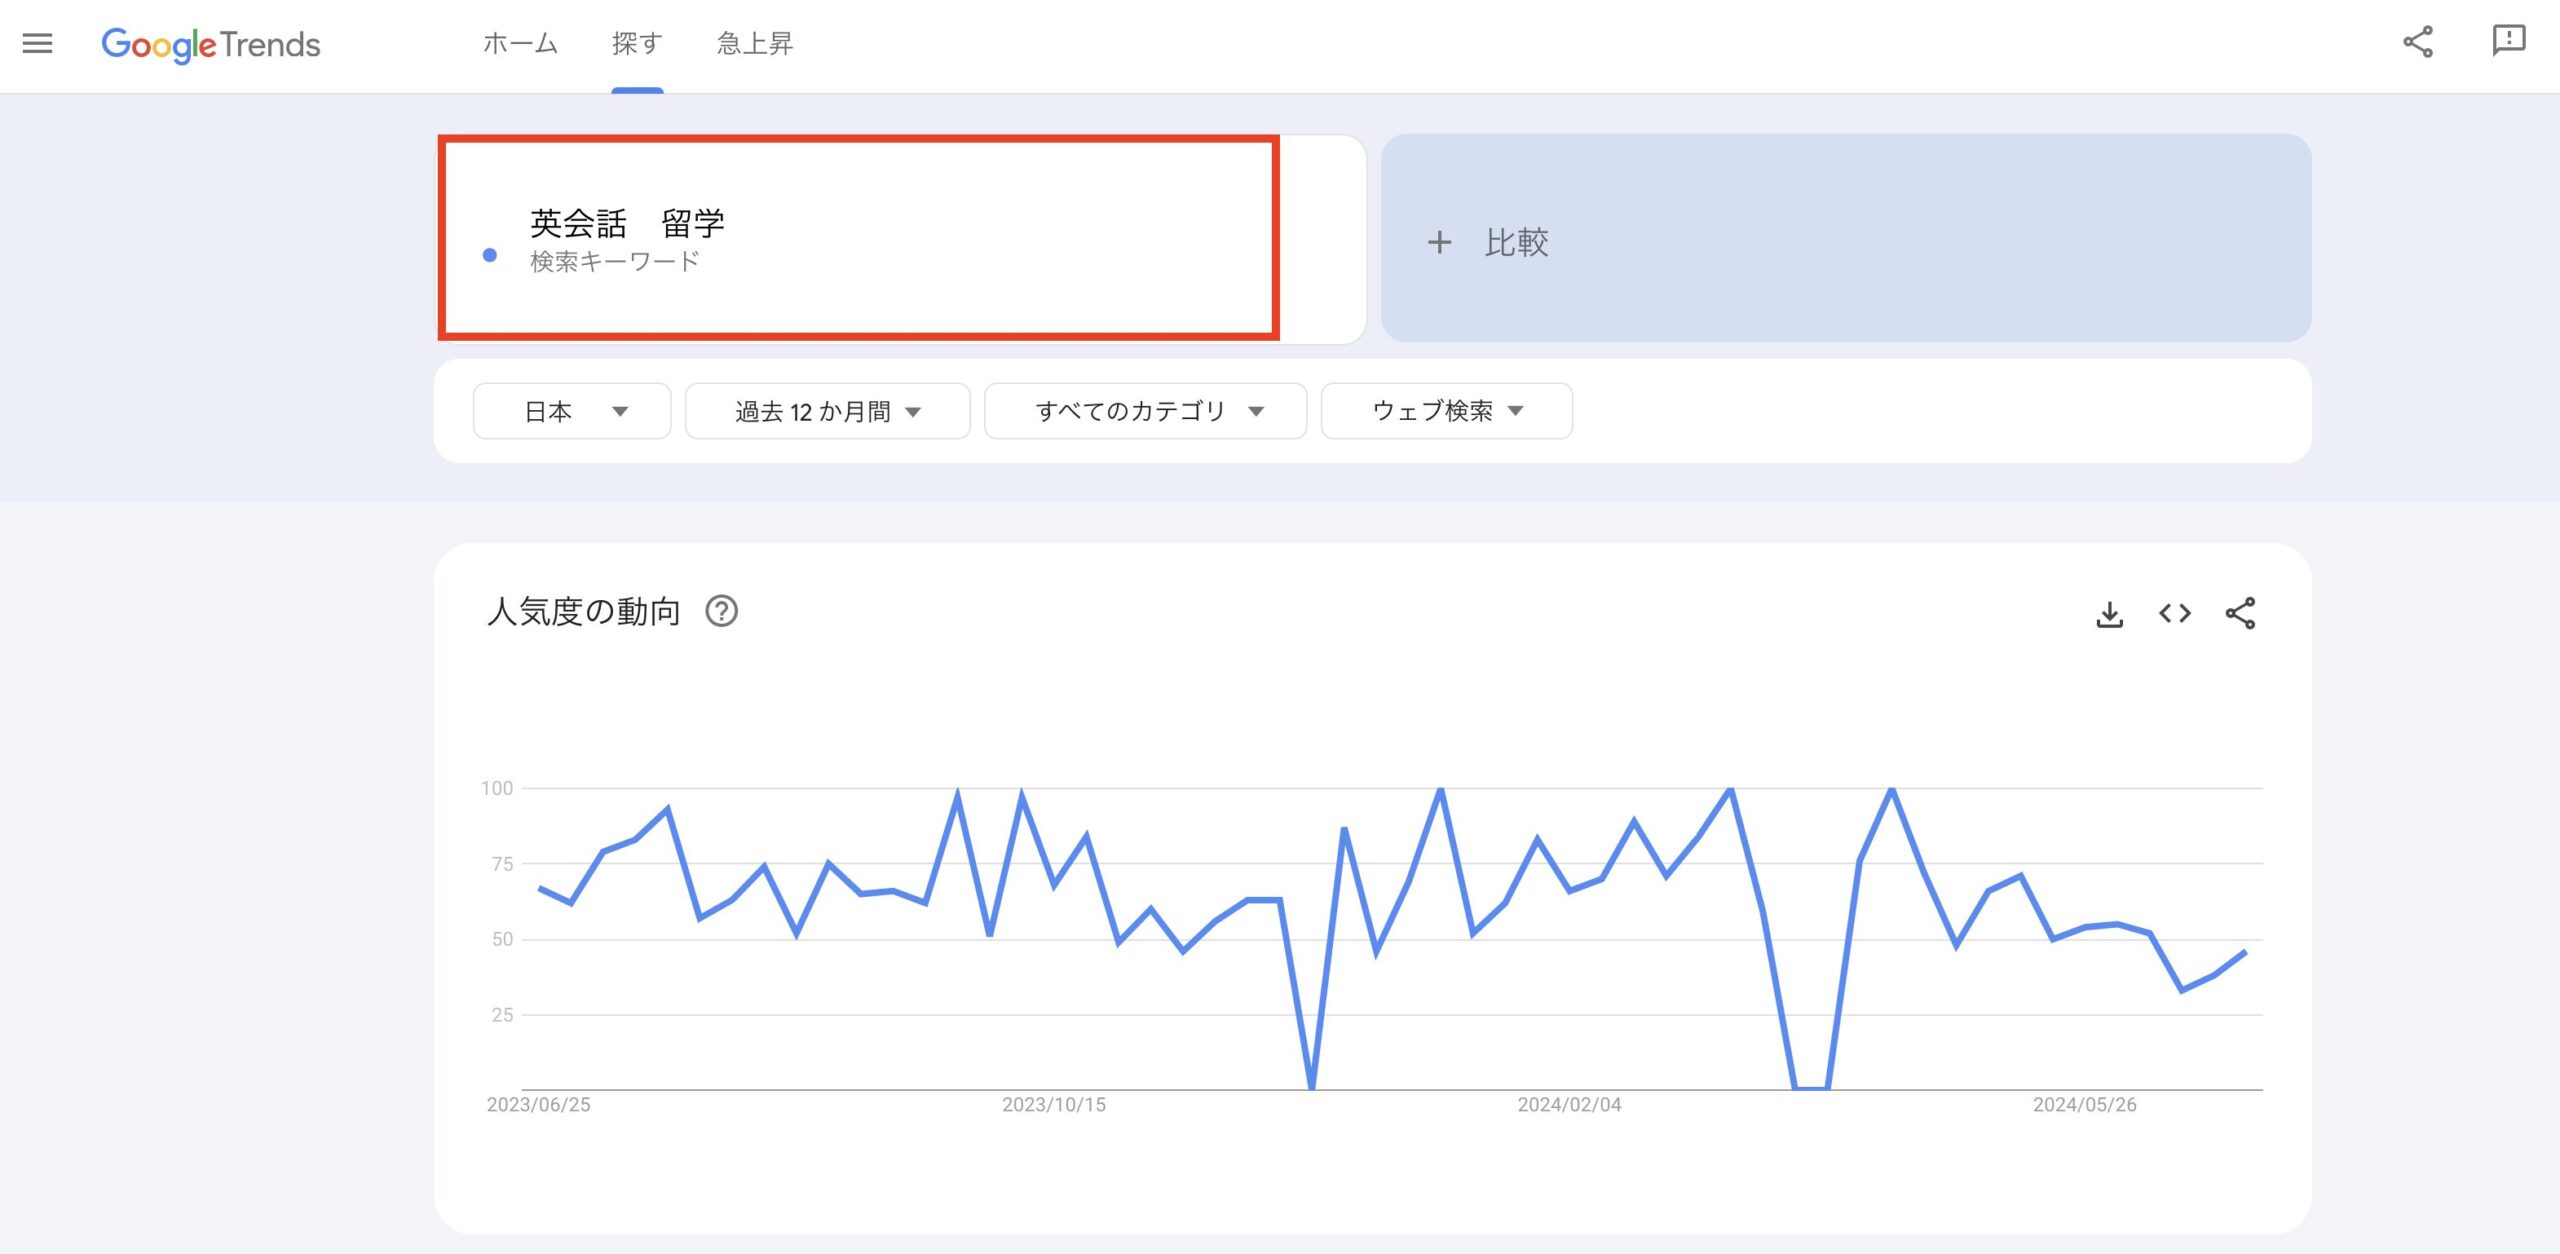The height and width of the screenshot is (1254, 2560).
Task: Click the 50 value on the y-axis
Action: pyautogui.click(x=502, y=939)
